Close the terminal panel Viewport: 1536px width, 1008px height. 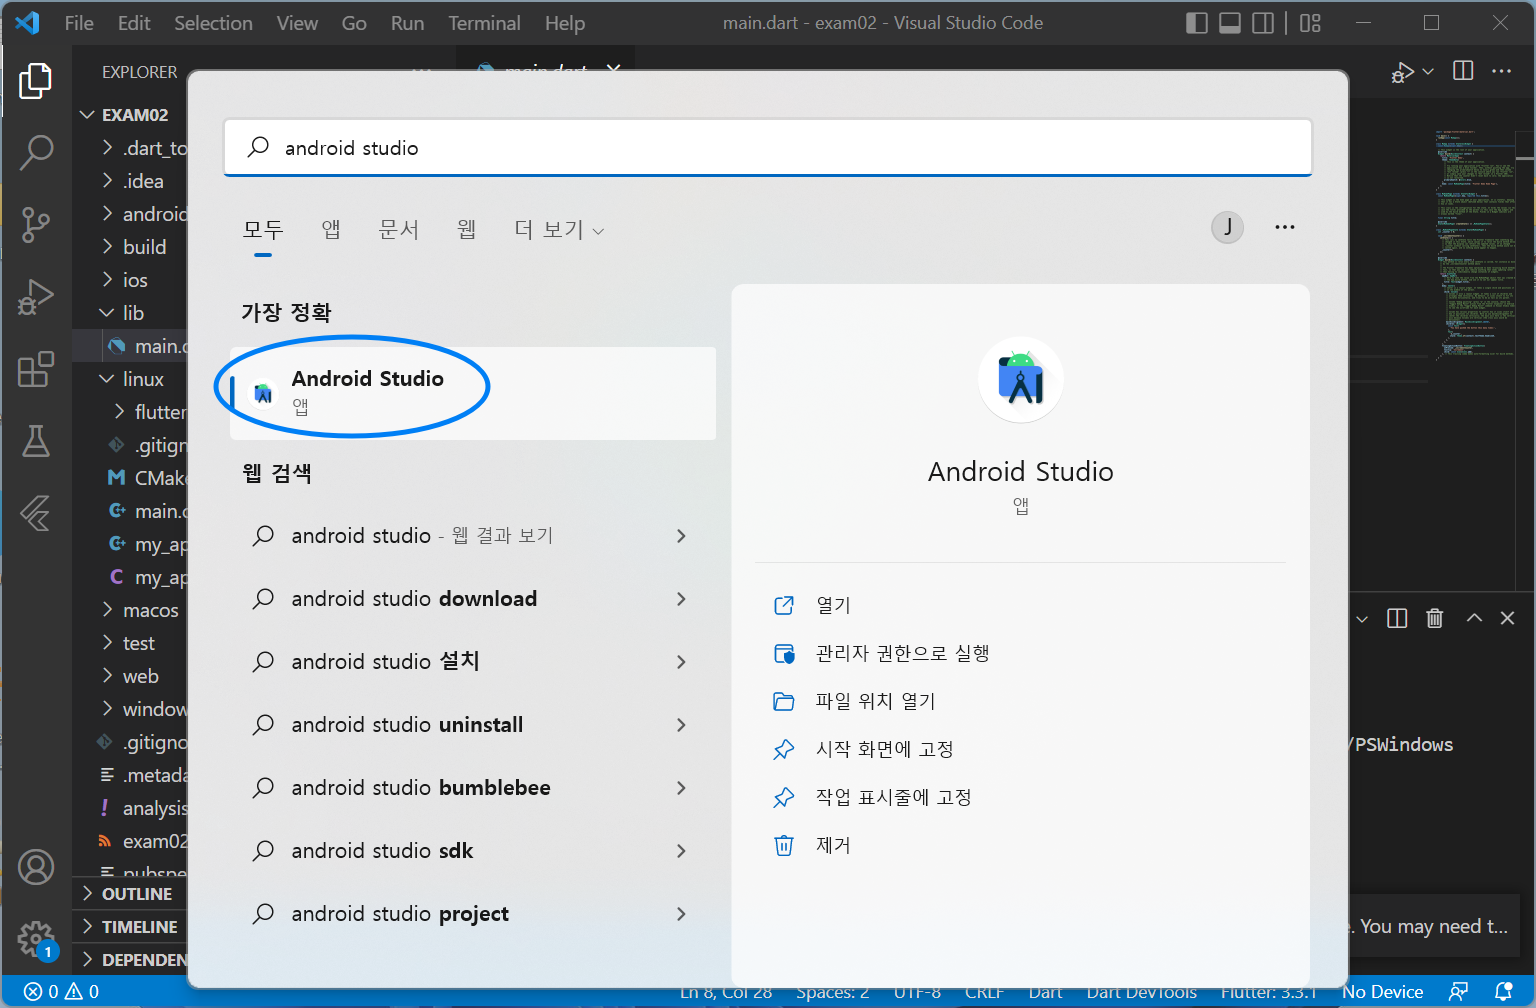point(1508,618)
